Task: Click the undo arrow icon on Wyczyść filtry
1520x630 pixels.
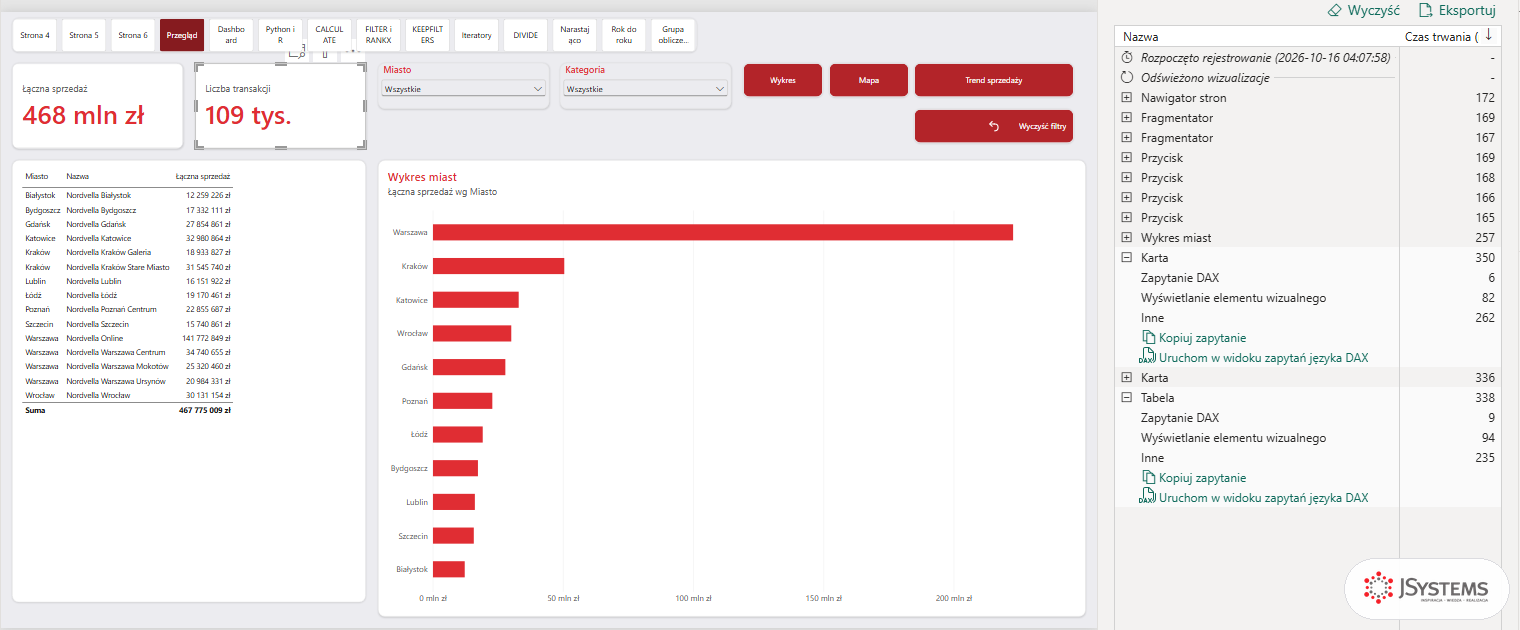Action: pos(994,126)
